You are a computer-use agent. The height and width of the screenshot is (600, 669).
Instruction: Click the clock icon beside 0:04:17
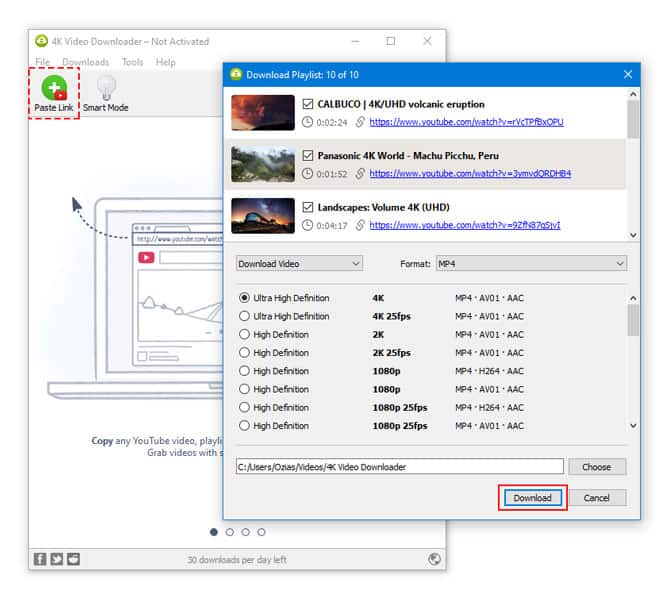(307, 225)
